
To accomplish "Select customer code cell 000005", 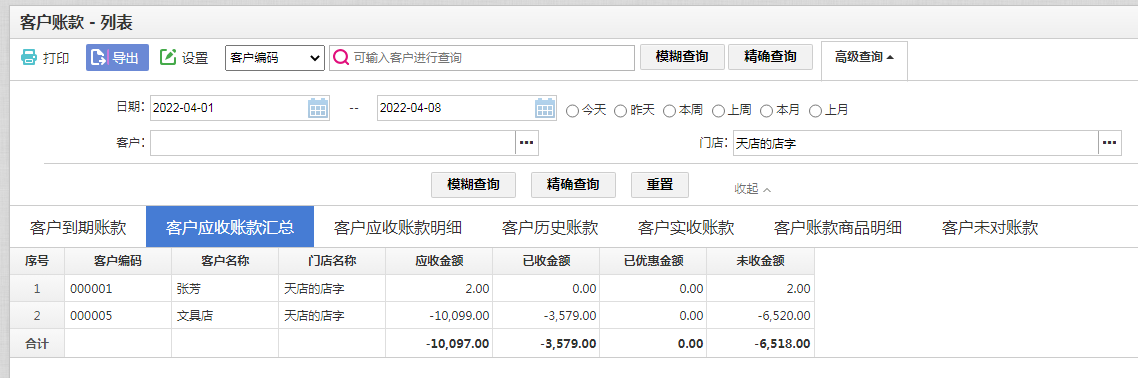I will [x=118, y=316].
